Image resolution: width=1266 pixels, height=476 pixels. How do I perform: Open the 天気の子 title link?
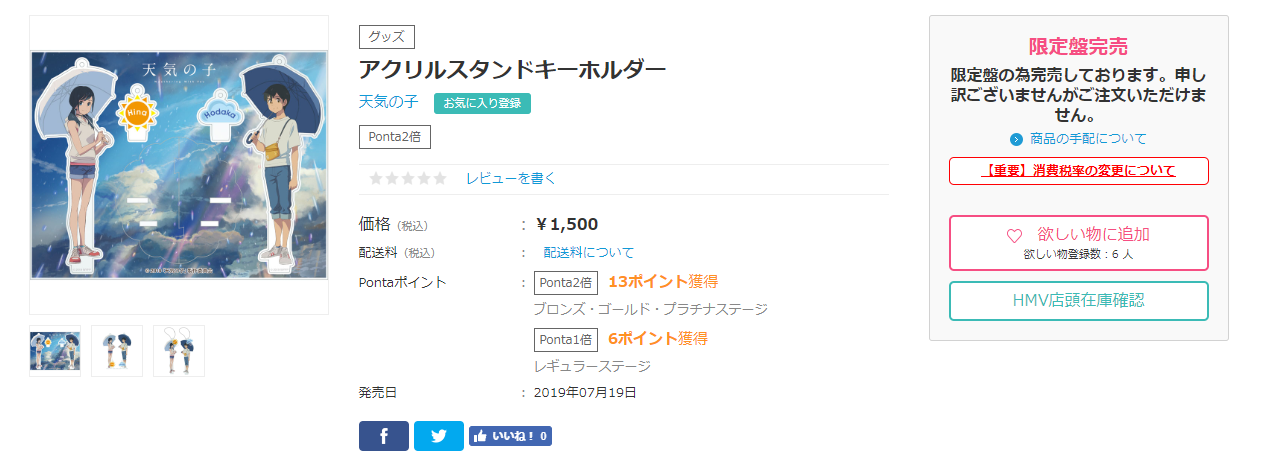(x=389, y=102)
